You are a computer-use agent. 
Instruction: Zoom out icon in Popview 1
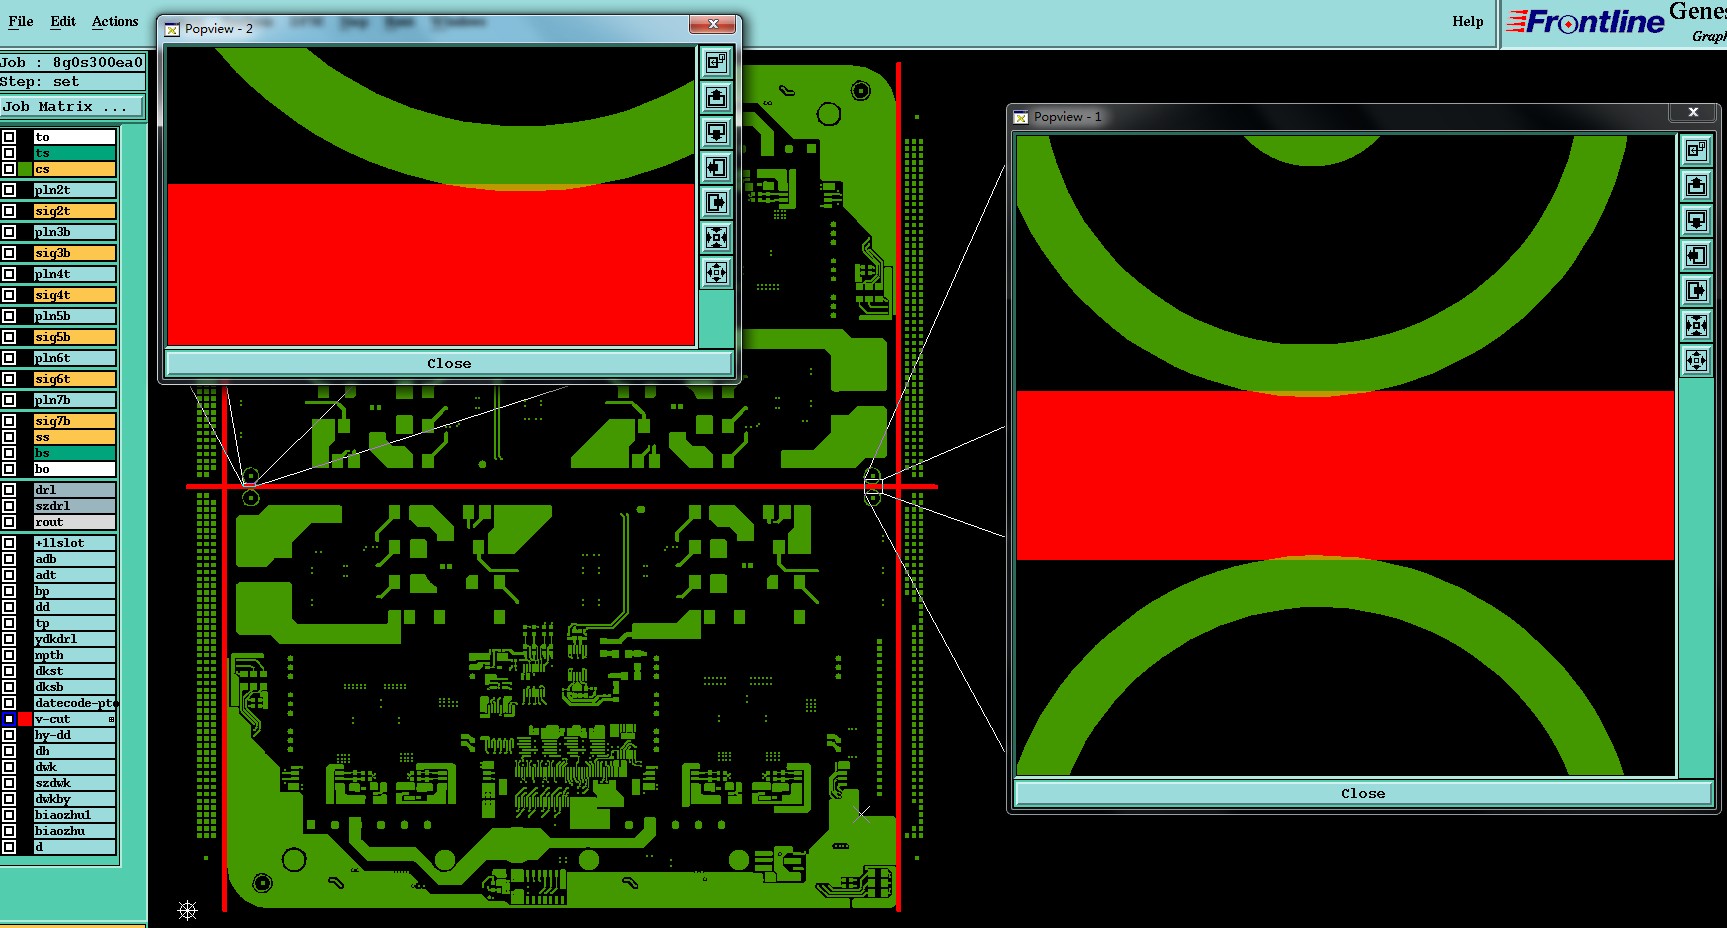click(1696, 360)
